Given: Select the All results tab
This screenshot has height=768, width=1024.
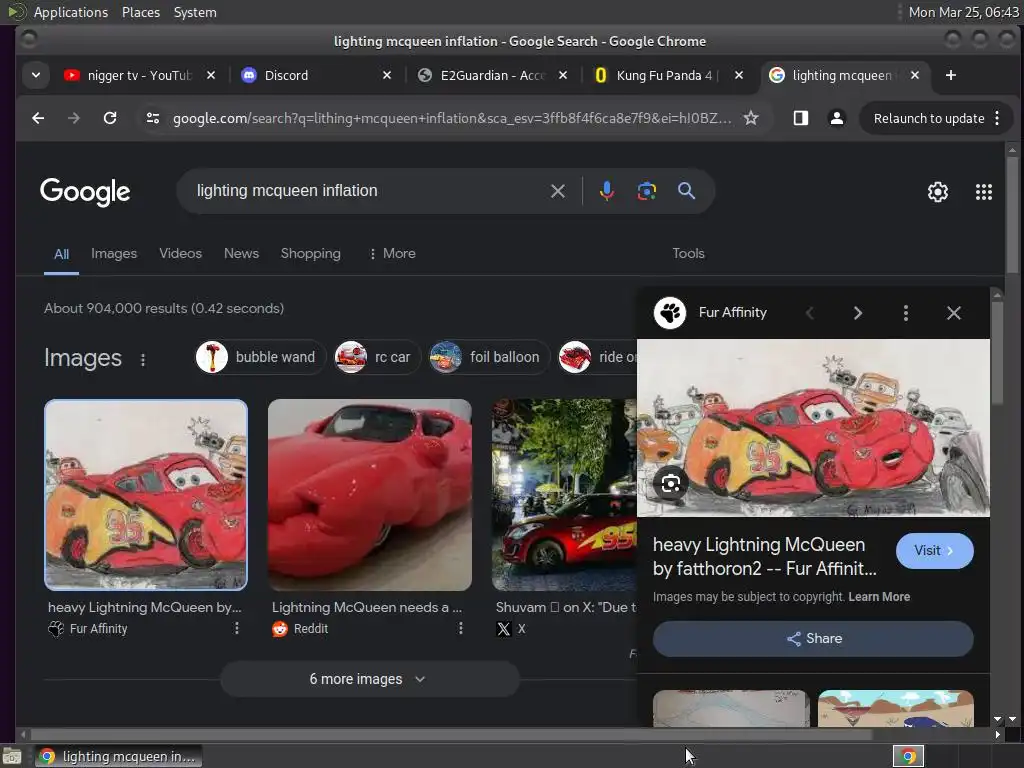Looking at the screenshot, I should [x=61, y=254].
